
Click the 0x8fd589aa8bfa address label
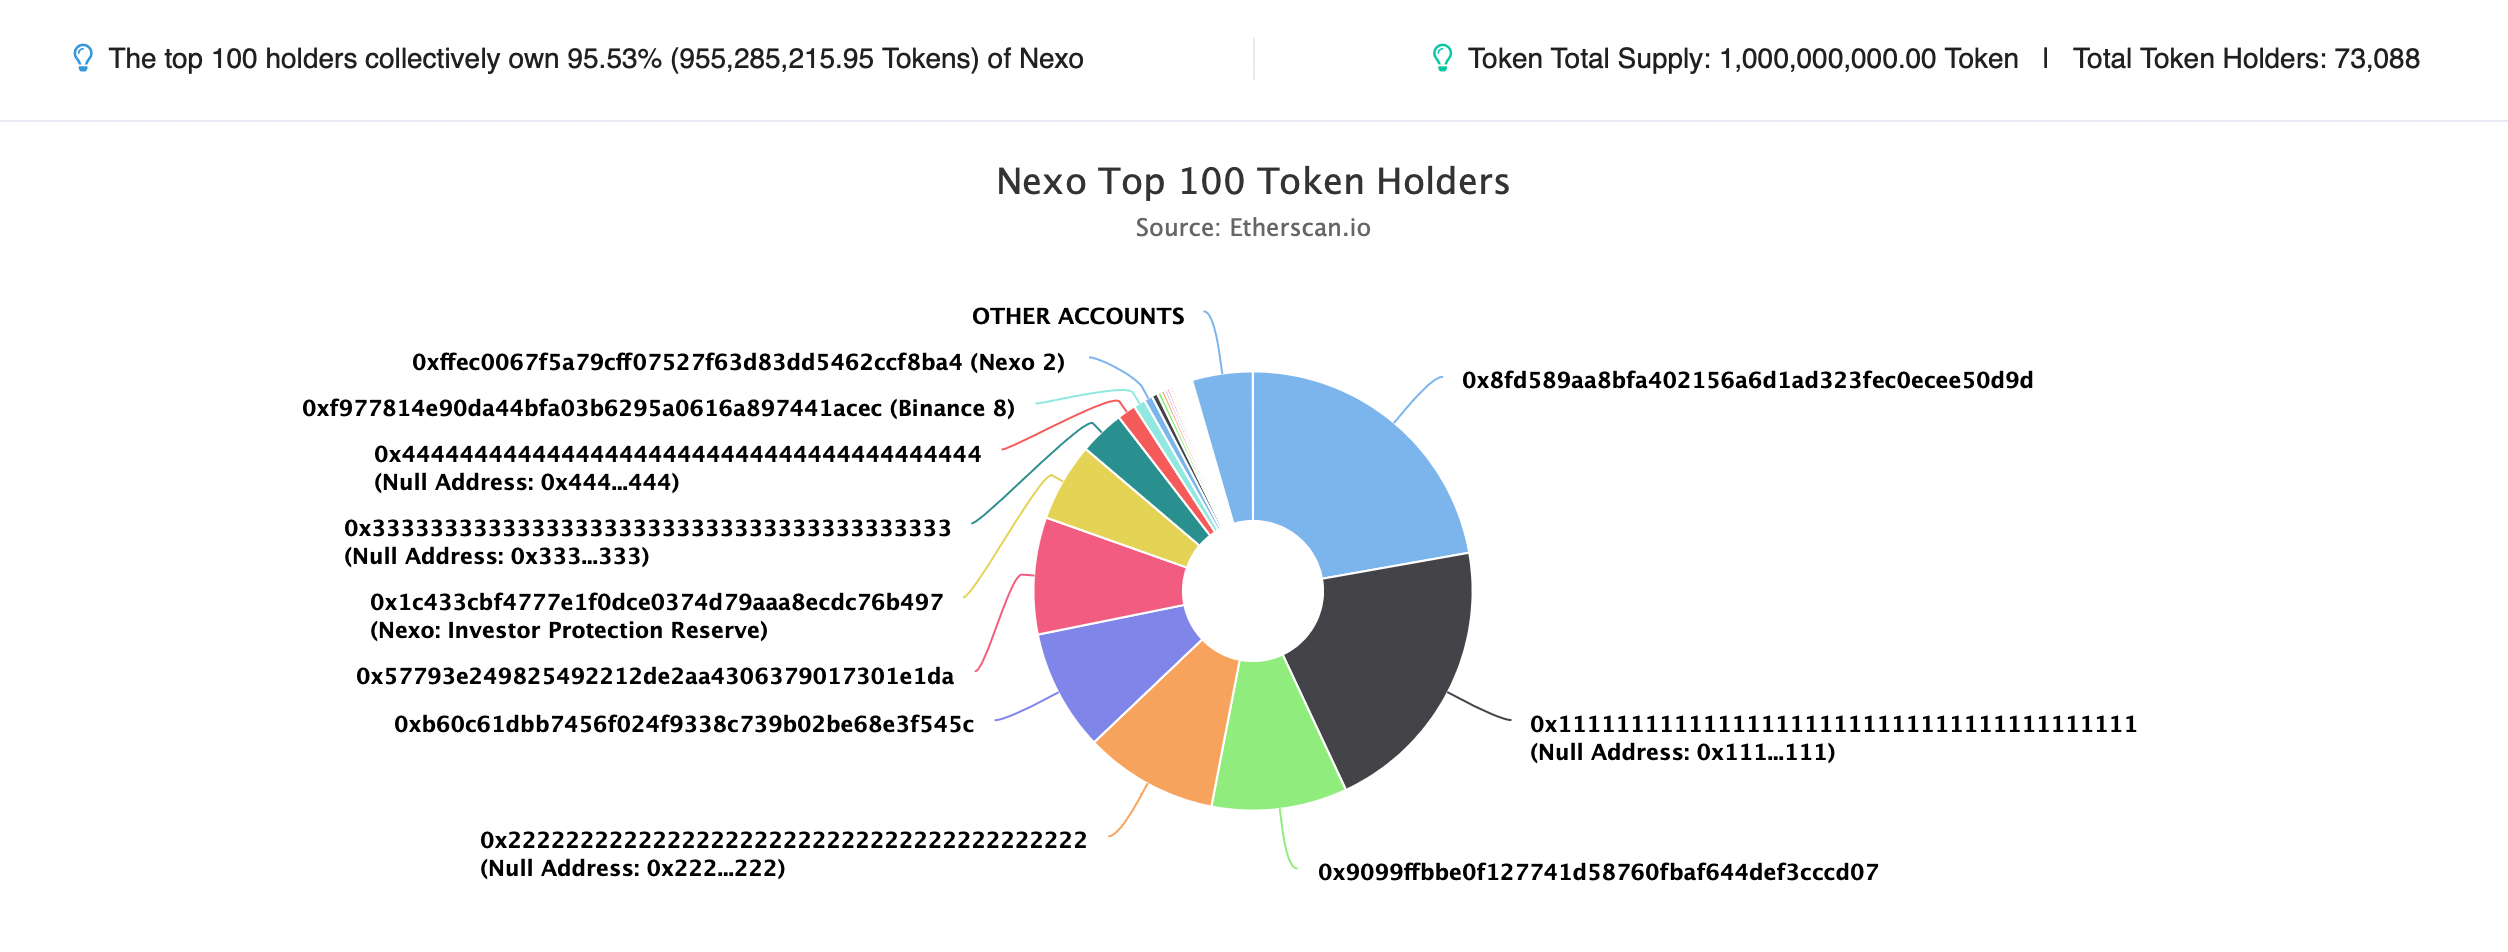coord(1747,380)
